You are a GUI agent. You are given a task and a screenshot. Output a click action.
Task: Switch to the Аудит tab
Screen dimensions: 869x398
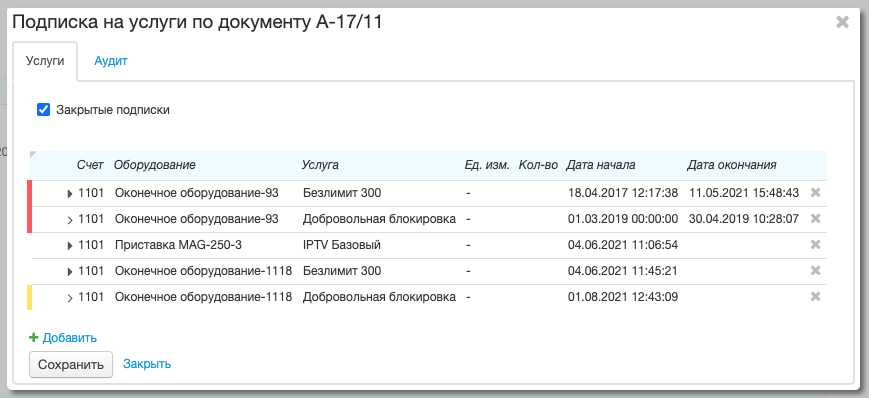point(111,61)
